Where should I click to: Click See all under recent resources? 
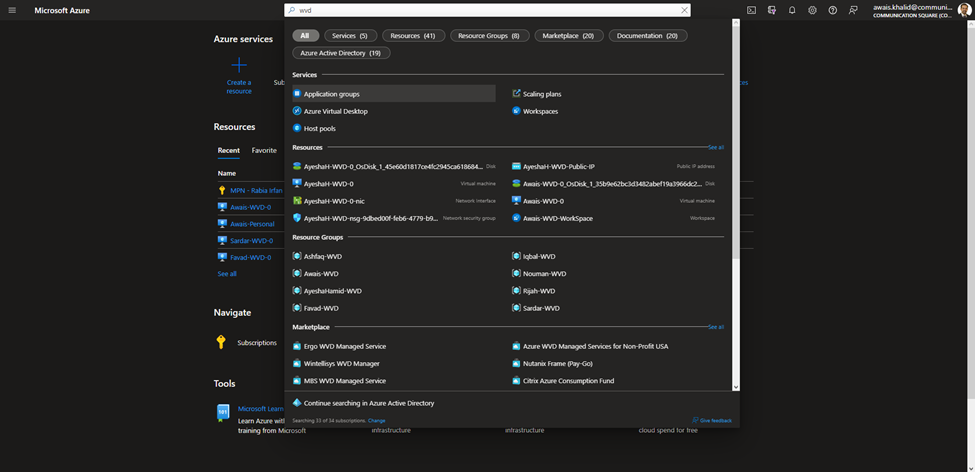pos(227,274)
